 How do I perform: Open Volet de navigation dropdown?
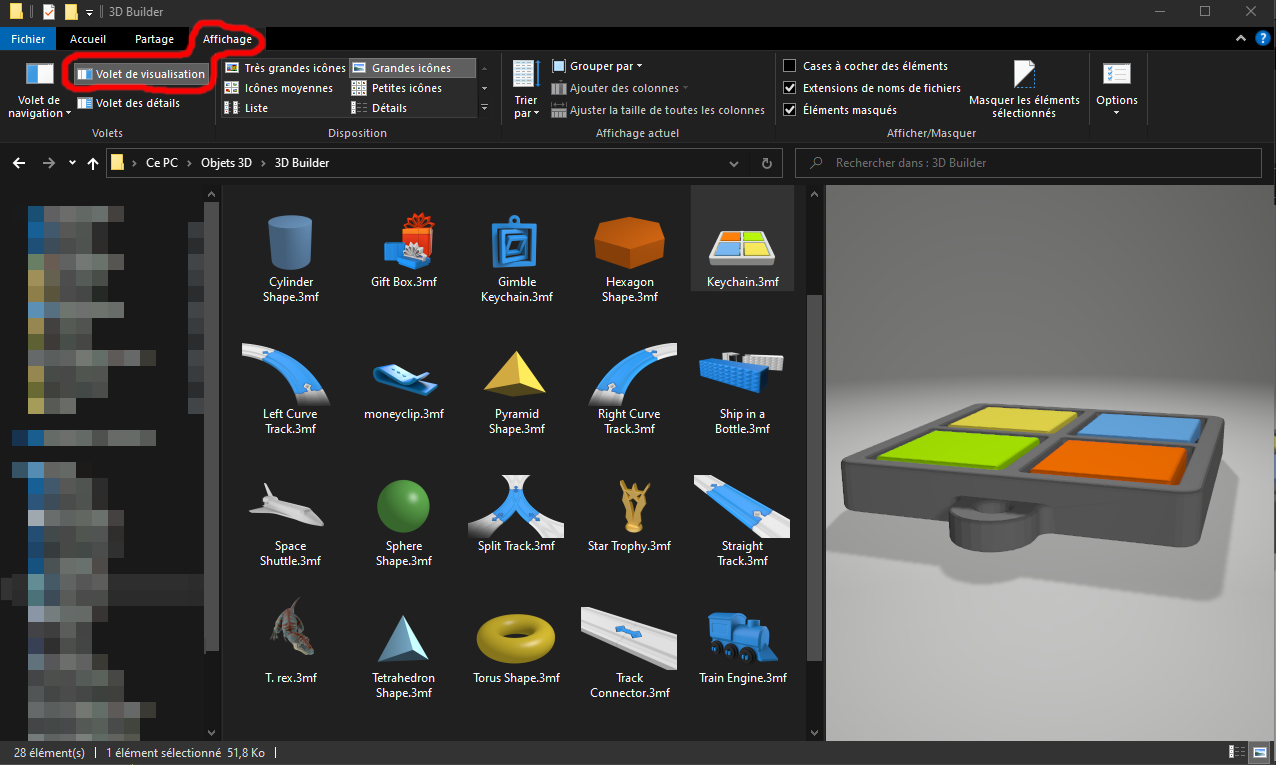40,91
